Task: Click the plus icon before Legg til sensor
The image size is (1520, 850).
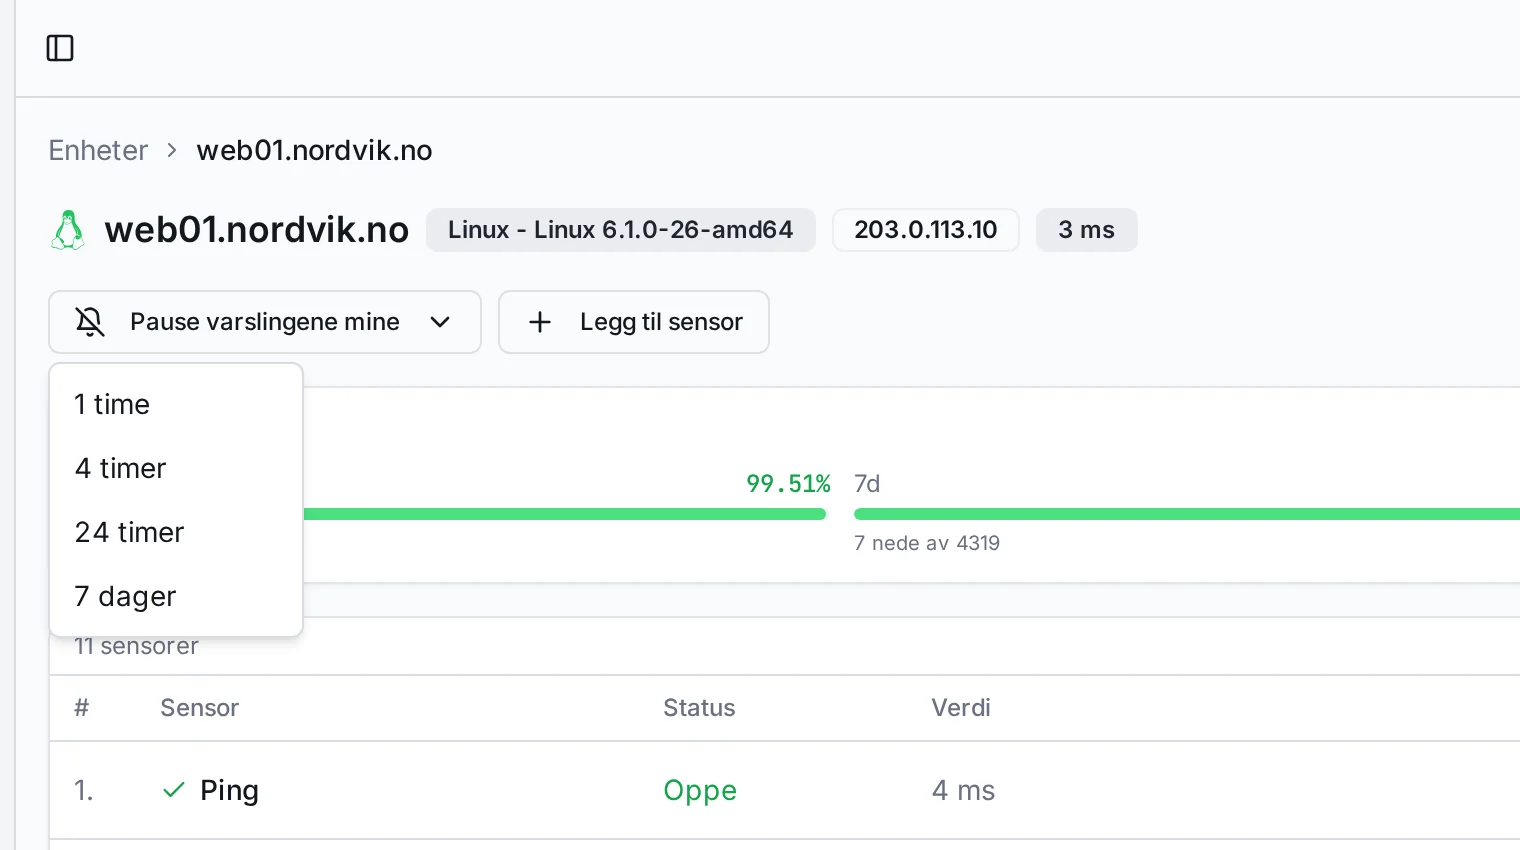Action: pyautogui.click(x=540, y=322)
